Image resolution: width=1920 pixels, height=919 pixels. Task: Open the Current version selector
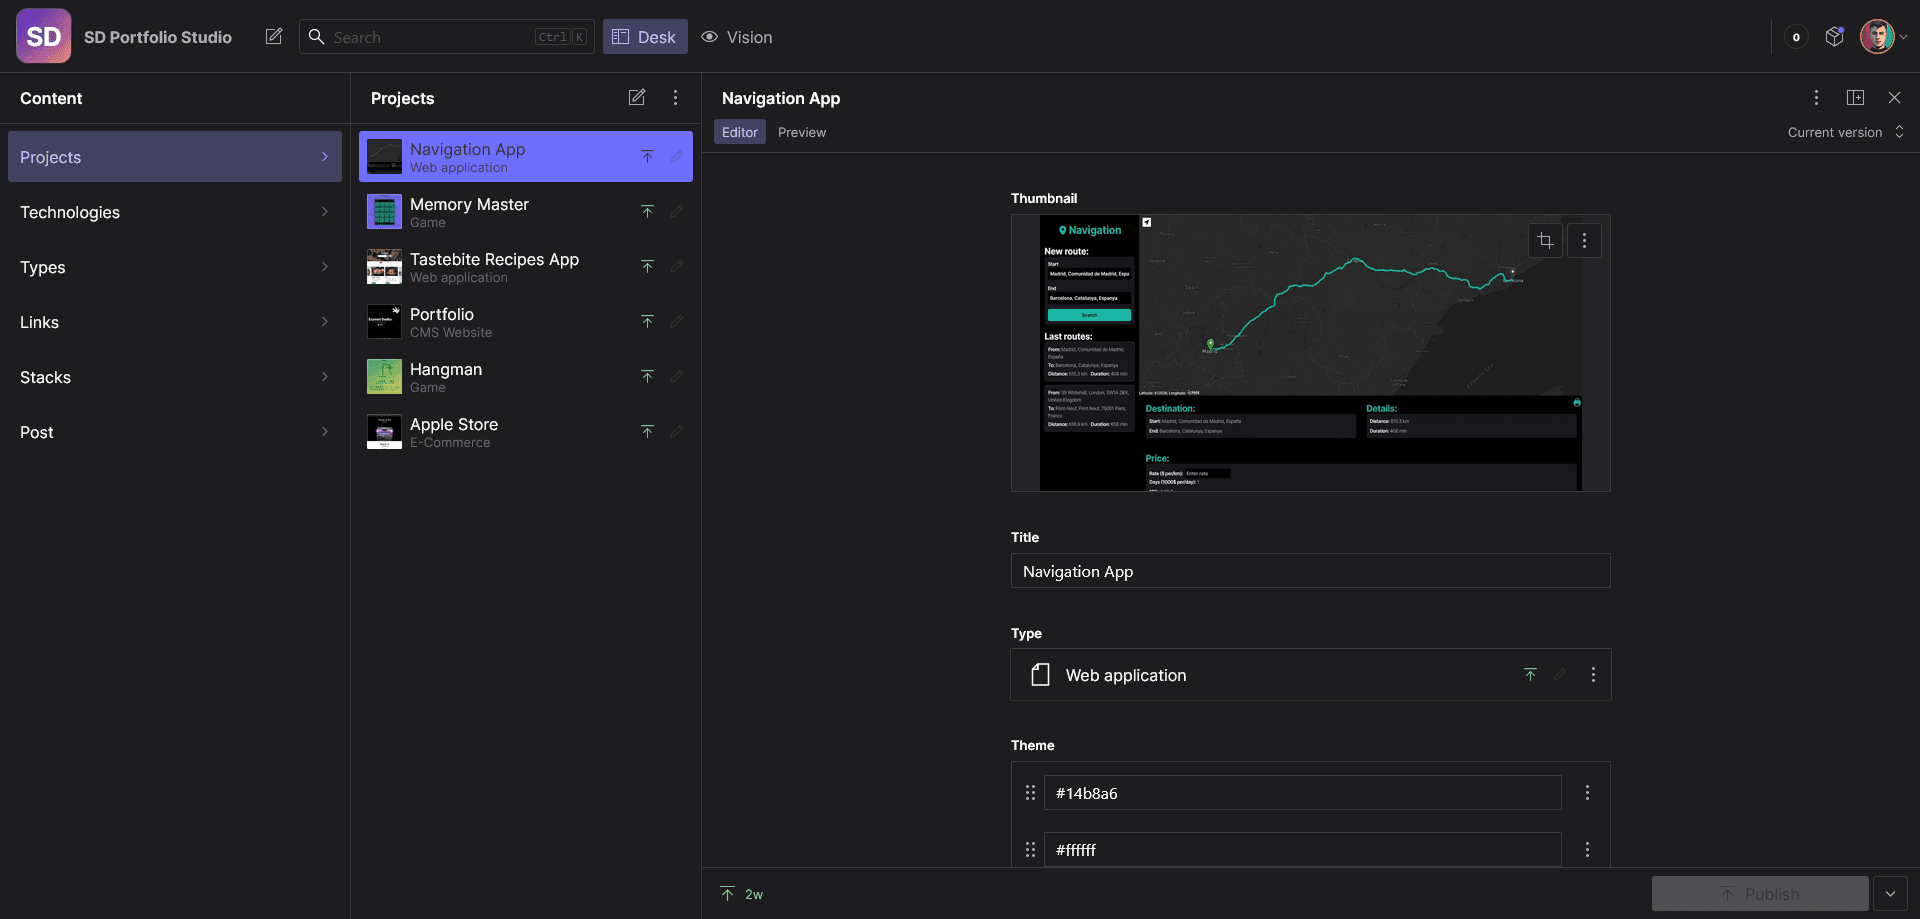click(x=1846, y=131)
